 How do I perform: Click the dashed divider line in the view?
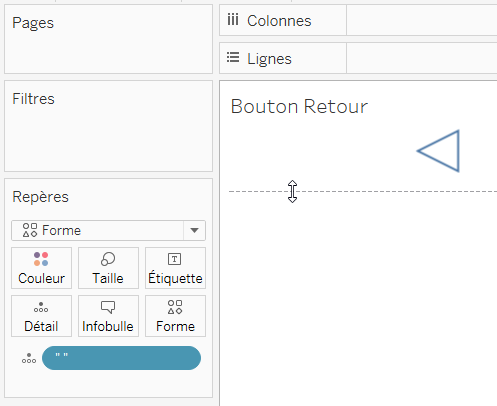(363, 191)
